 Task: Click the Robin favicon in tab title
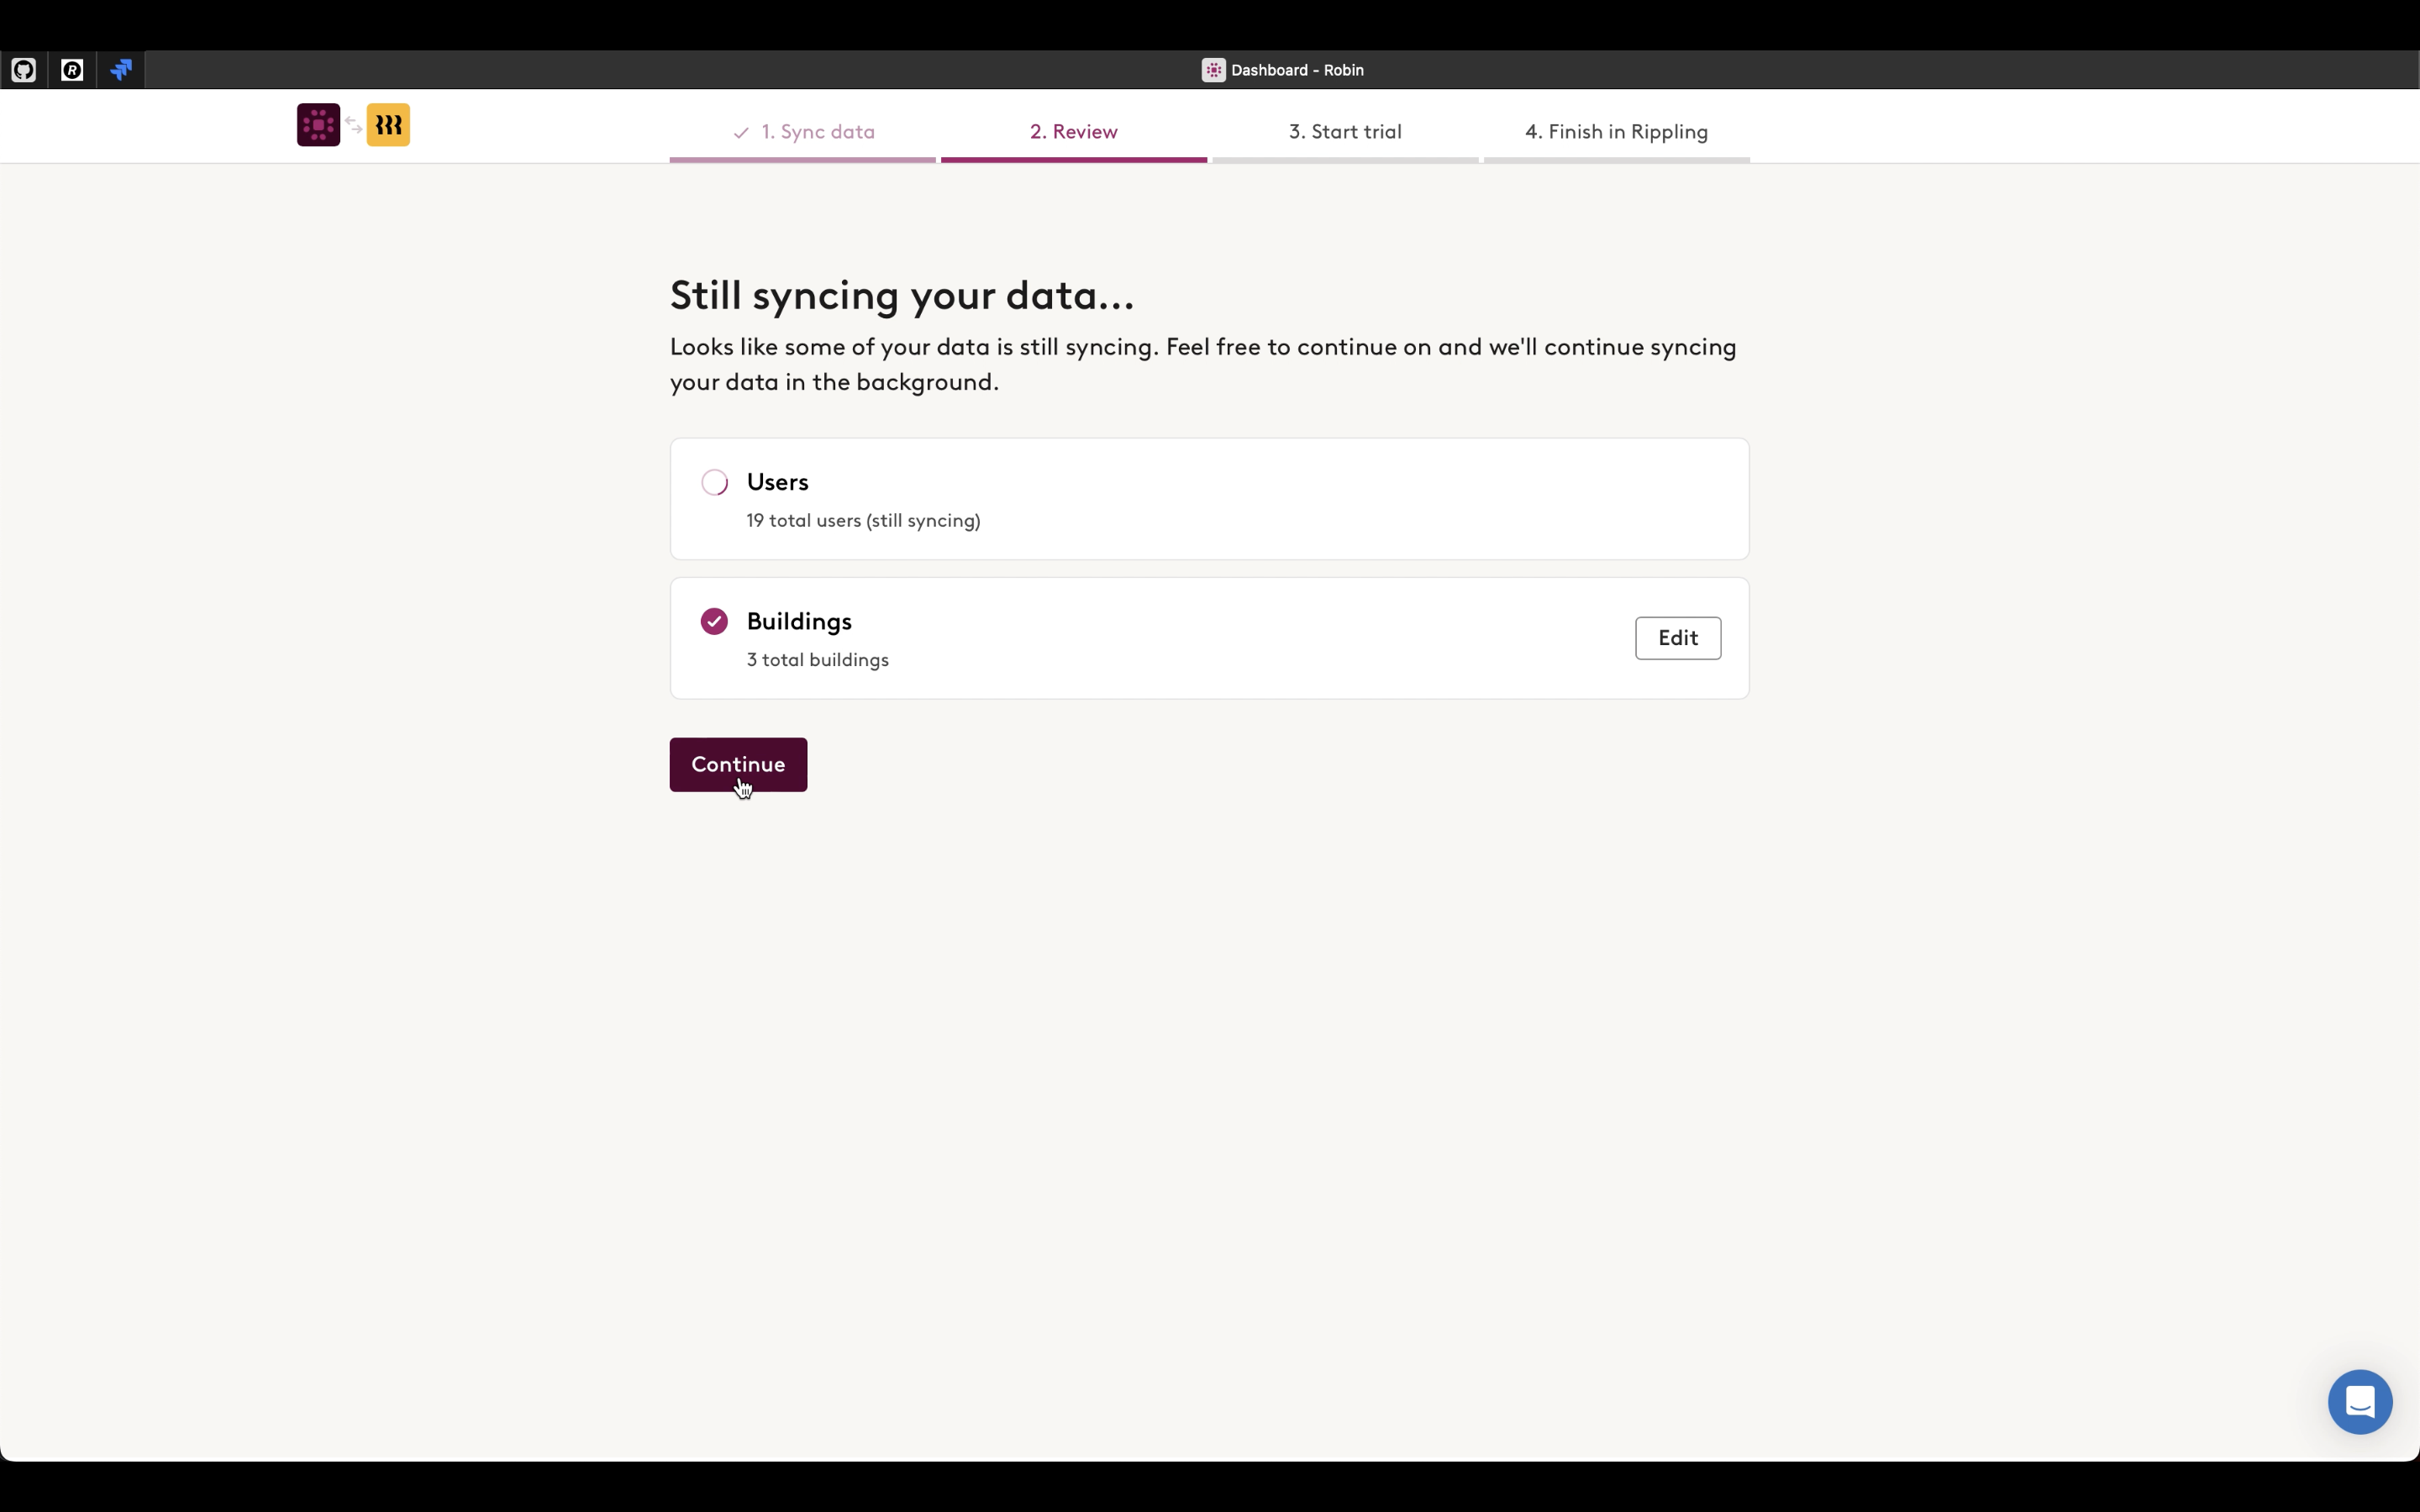pos(1213,70)
